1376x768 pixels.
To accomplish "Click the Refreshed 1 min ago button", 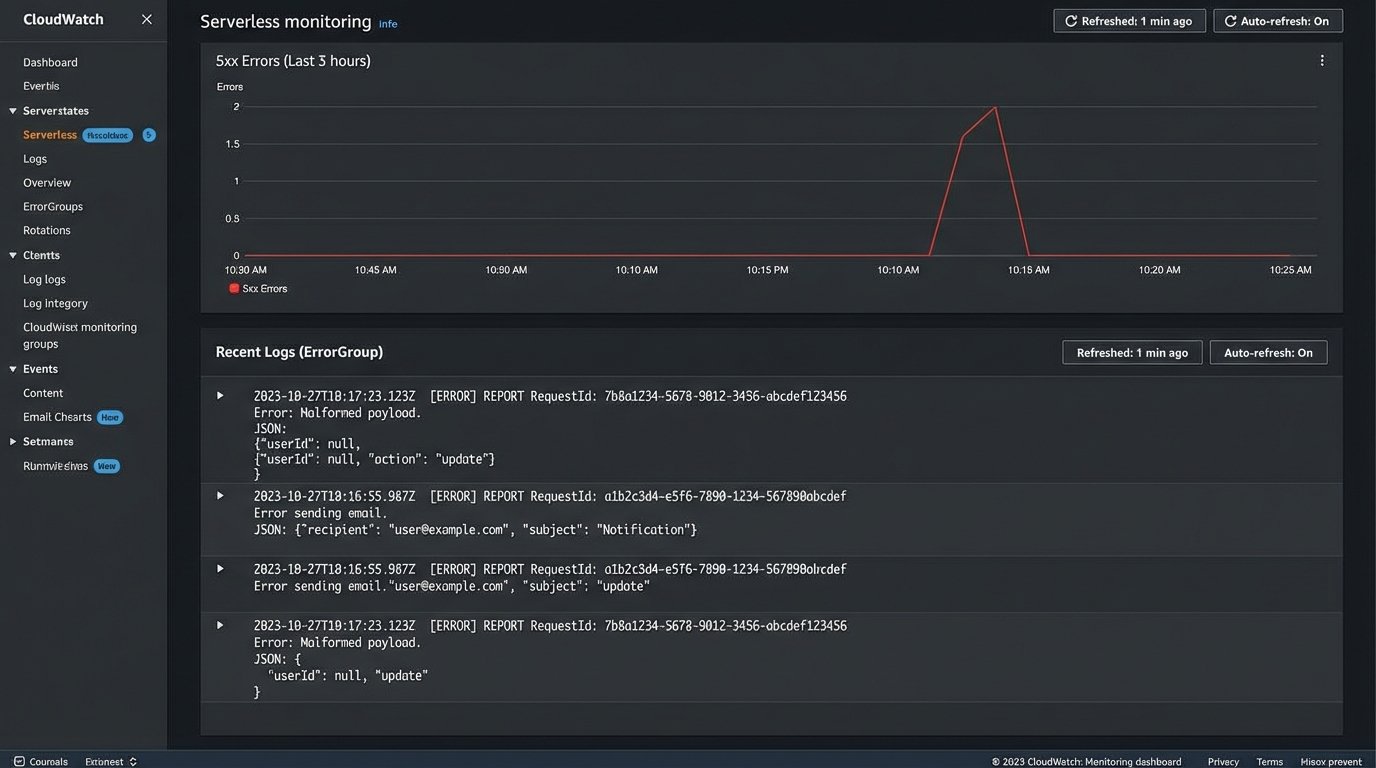I will (x=1129, y=20).
